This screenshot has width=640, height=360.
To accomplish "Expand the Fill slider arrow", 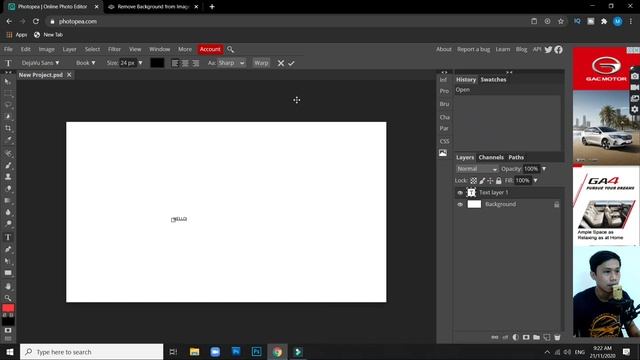I will [x=535, y=180].
